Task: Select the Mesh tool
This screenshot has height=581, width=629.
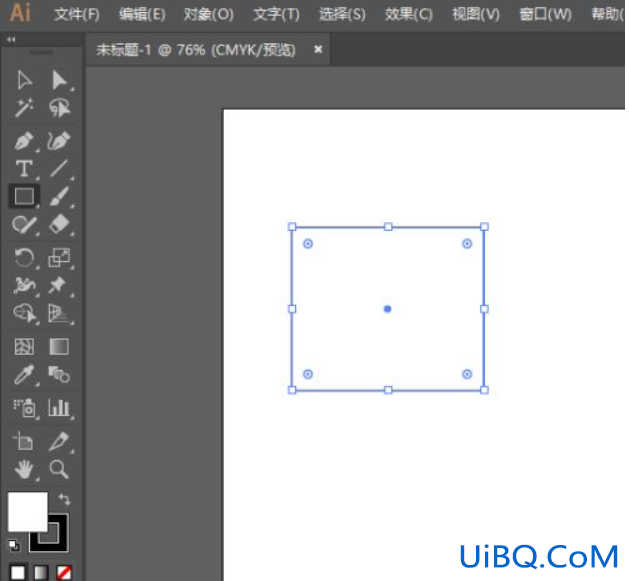Action: pos(24,347)
